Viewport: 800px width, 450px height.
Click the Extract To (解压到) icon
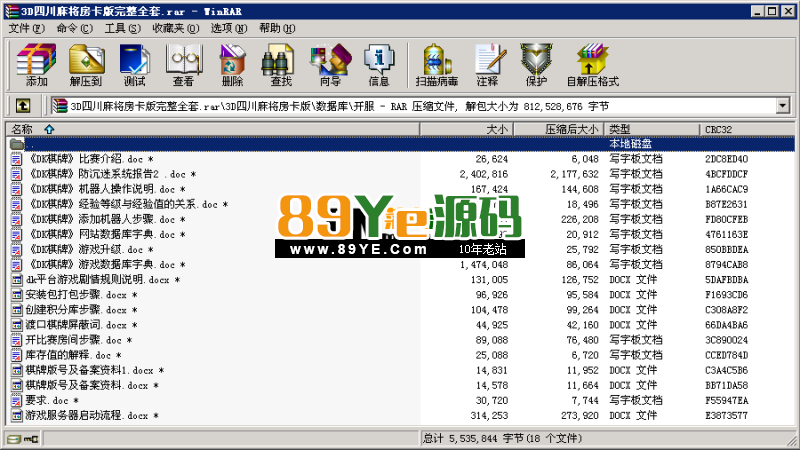point(86,65)
